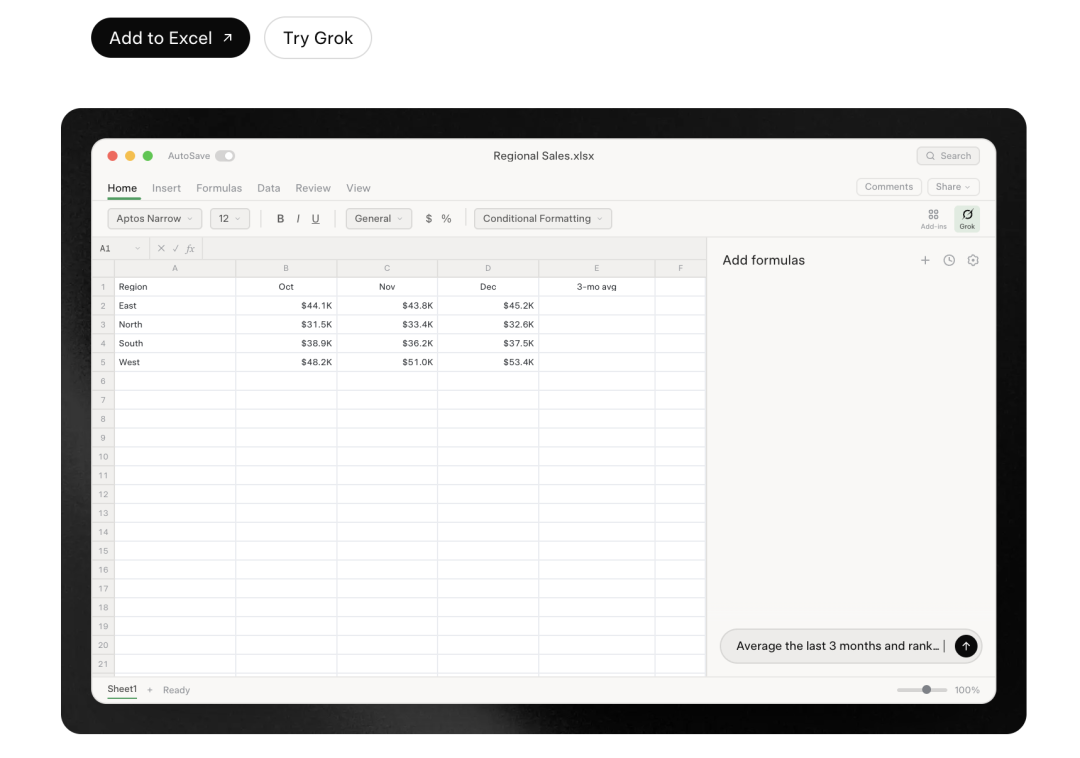Expand the A1 name box dropdown
The image size is (1080, 758).
137,249
